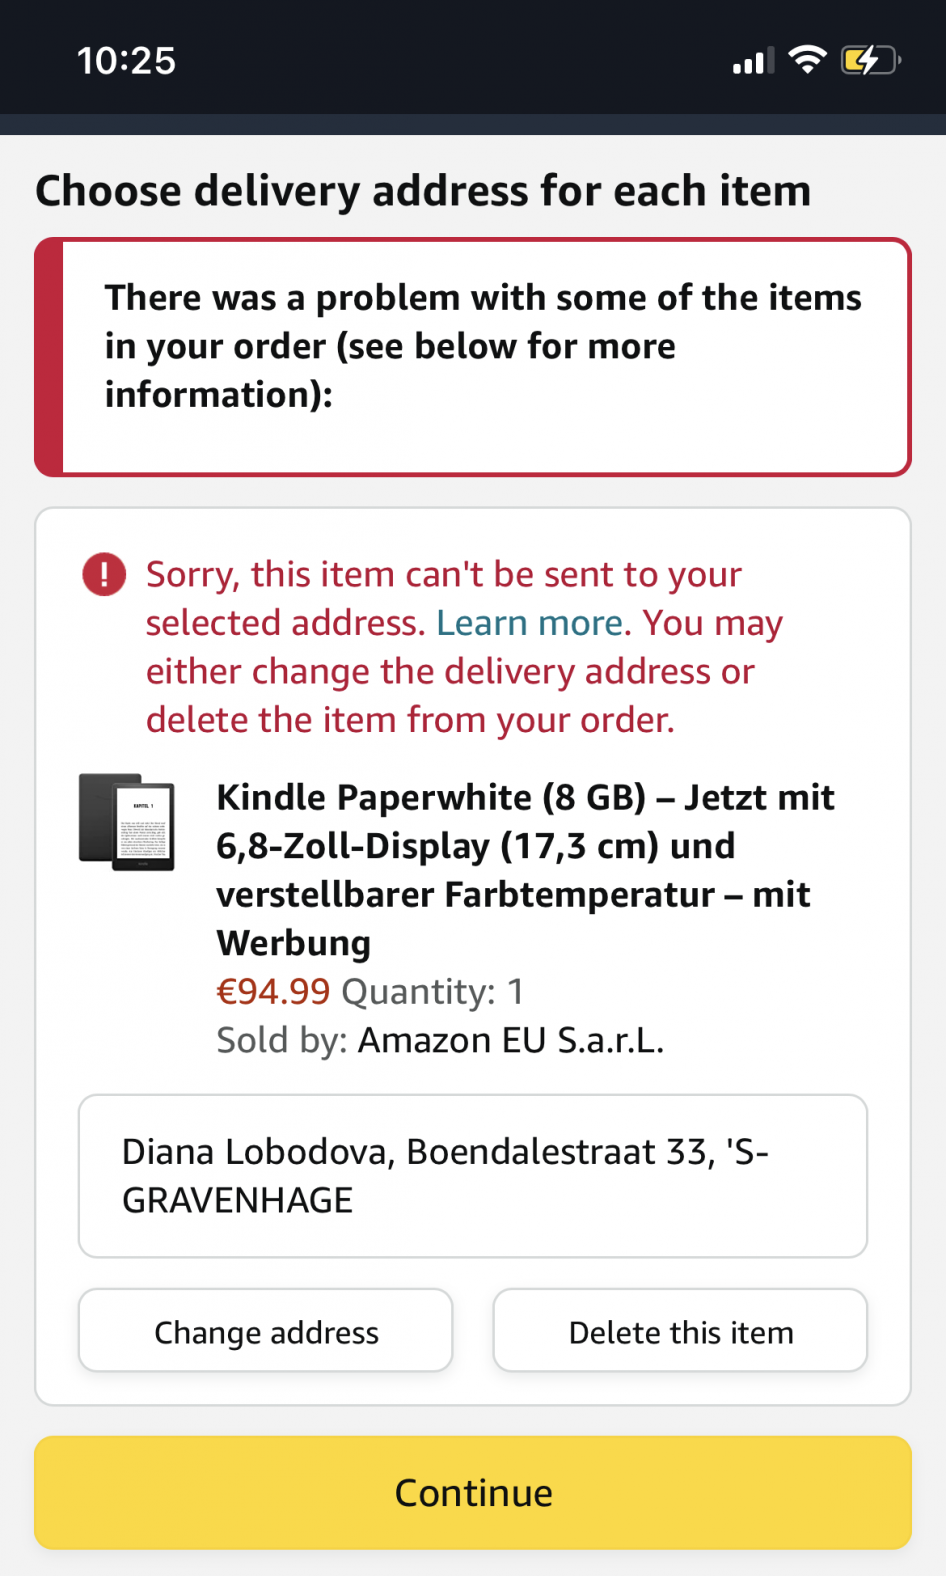Tap the red stripe on the error banner
946x1576 pixels.
coord(49,357)
